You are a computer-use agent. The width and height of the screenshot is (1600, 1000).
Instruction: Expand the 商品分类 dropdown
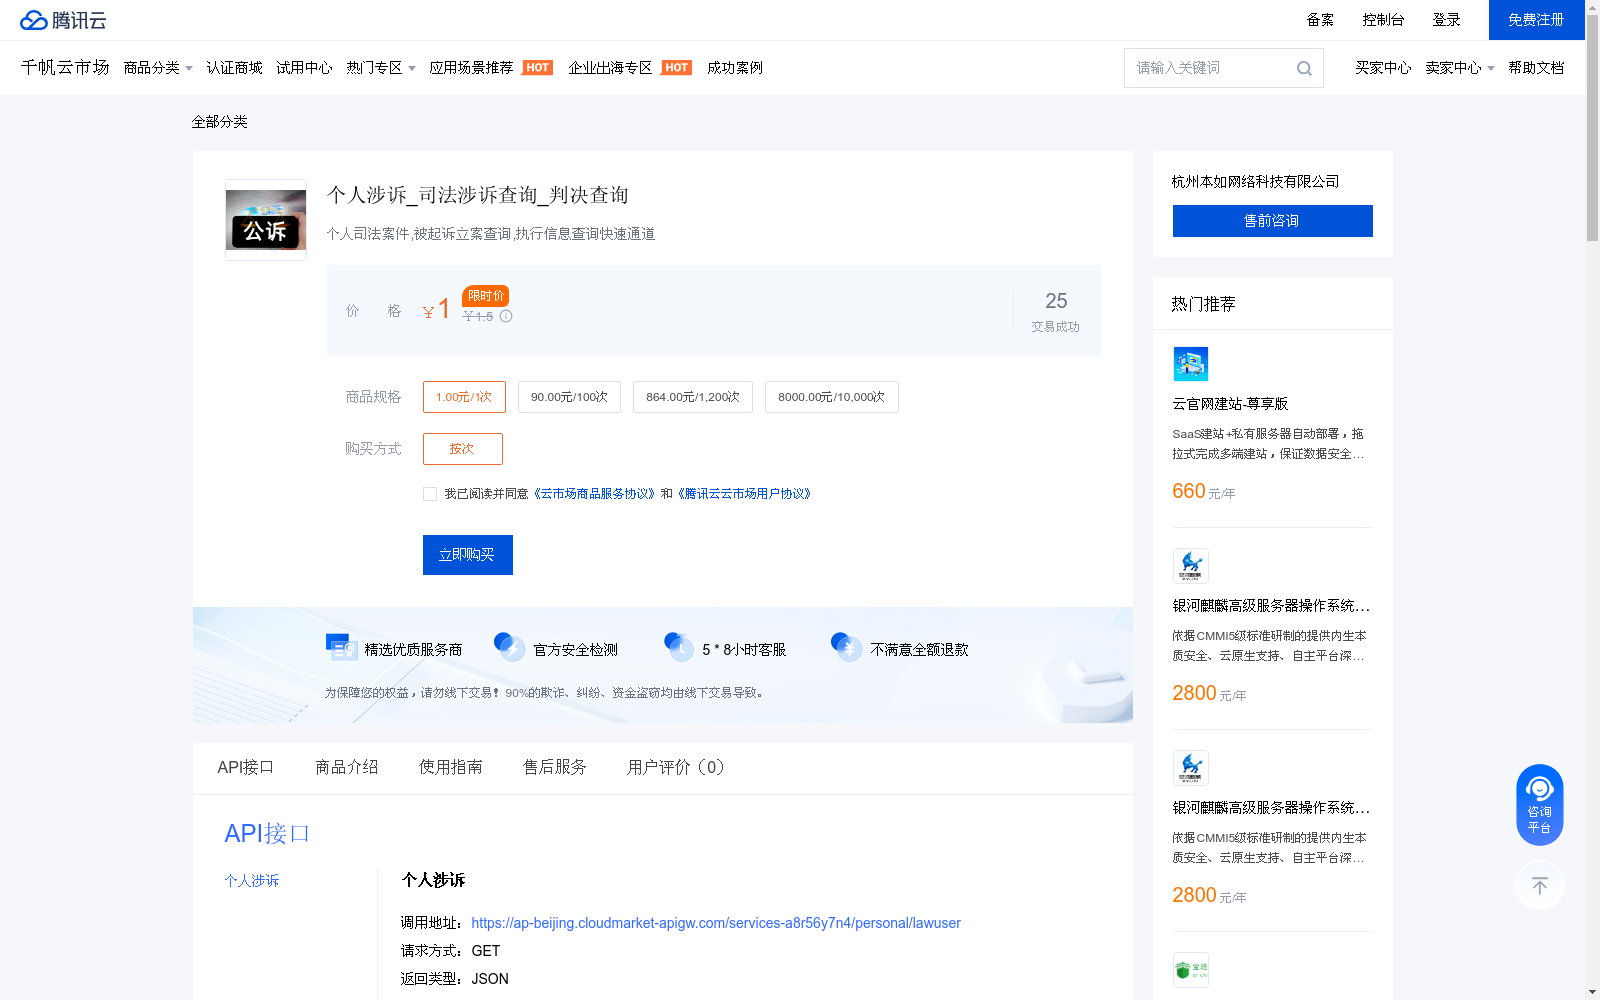click(158, 68)
